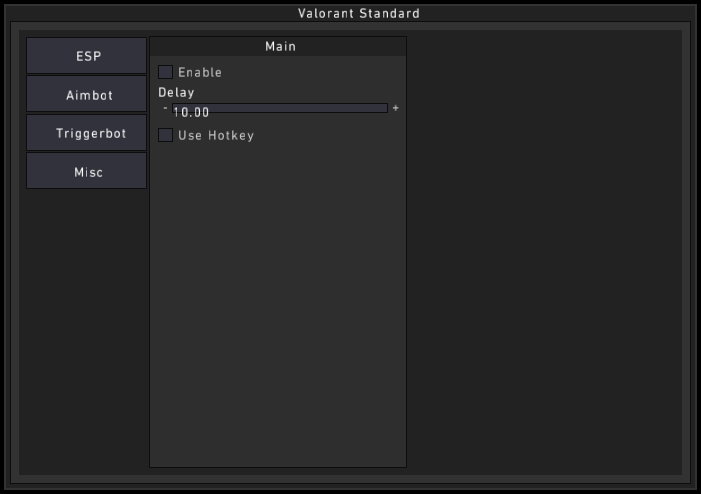
Task: Click the Enable label text
Action: 200,72
